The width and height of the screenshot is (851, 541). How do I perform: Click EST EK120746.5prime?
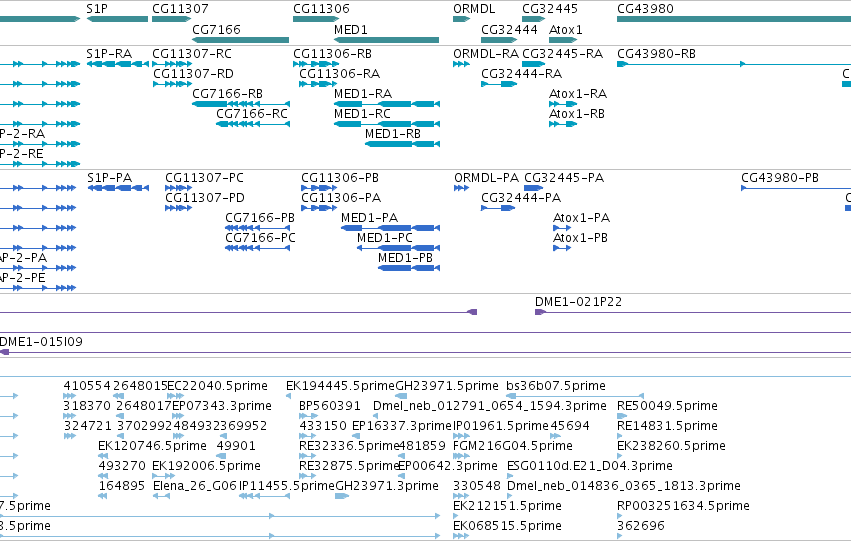(103, 456)
